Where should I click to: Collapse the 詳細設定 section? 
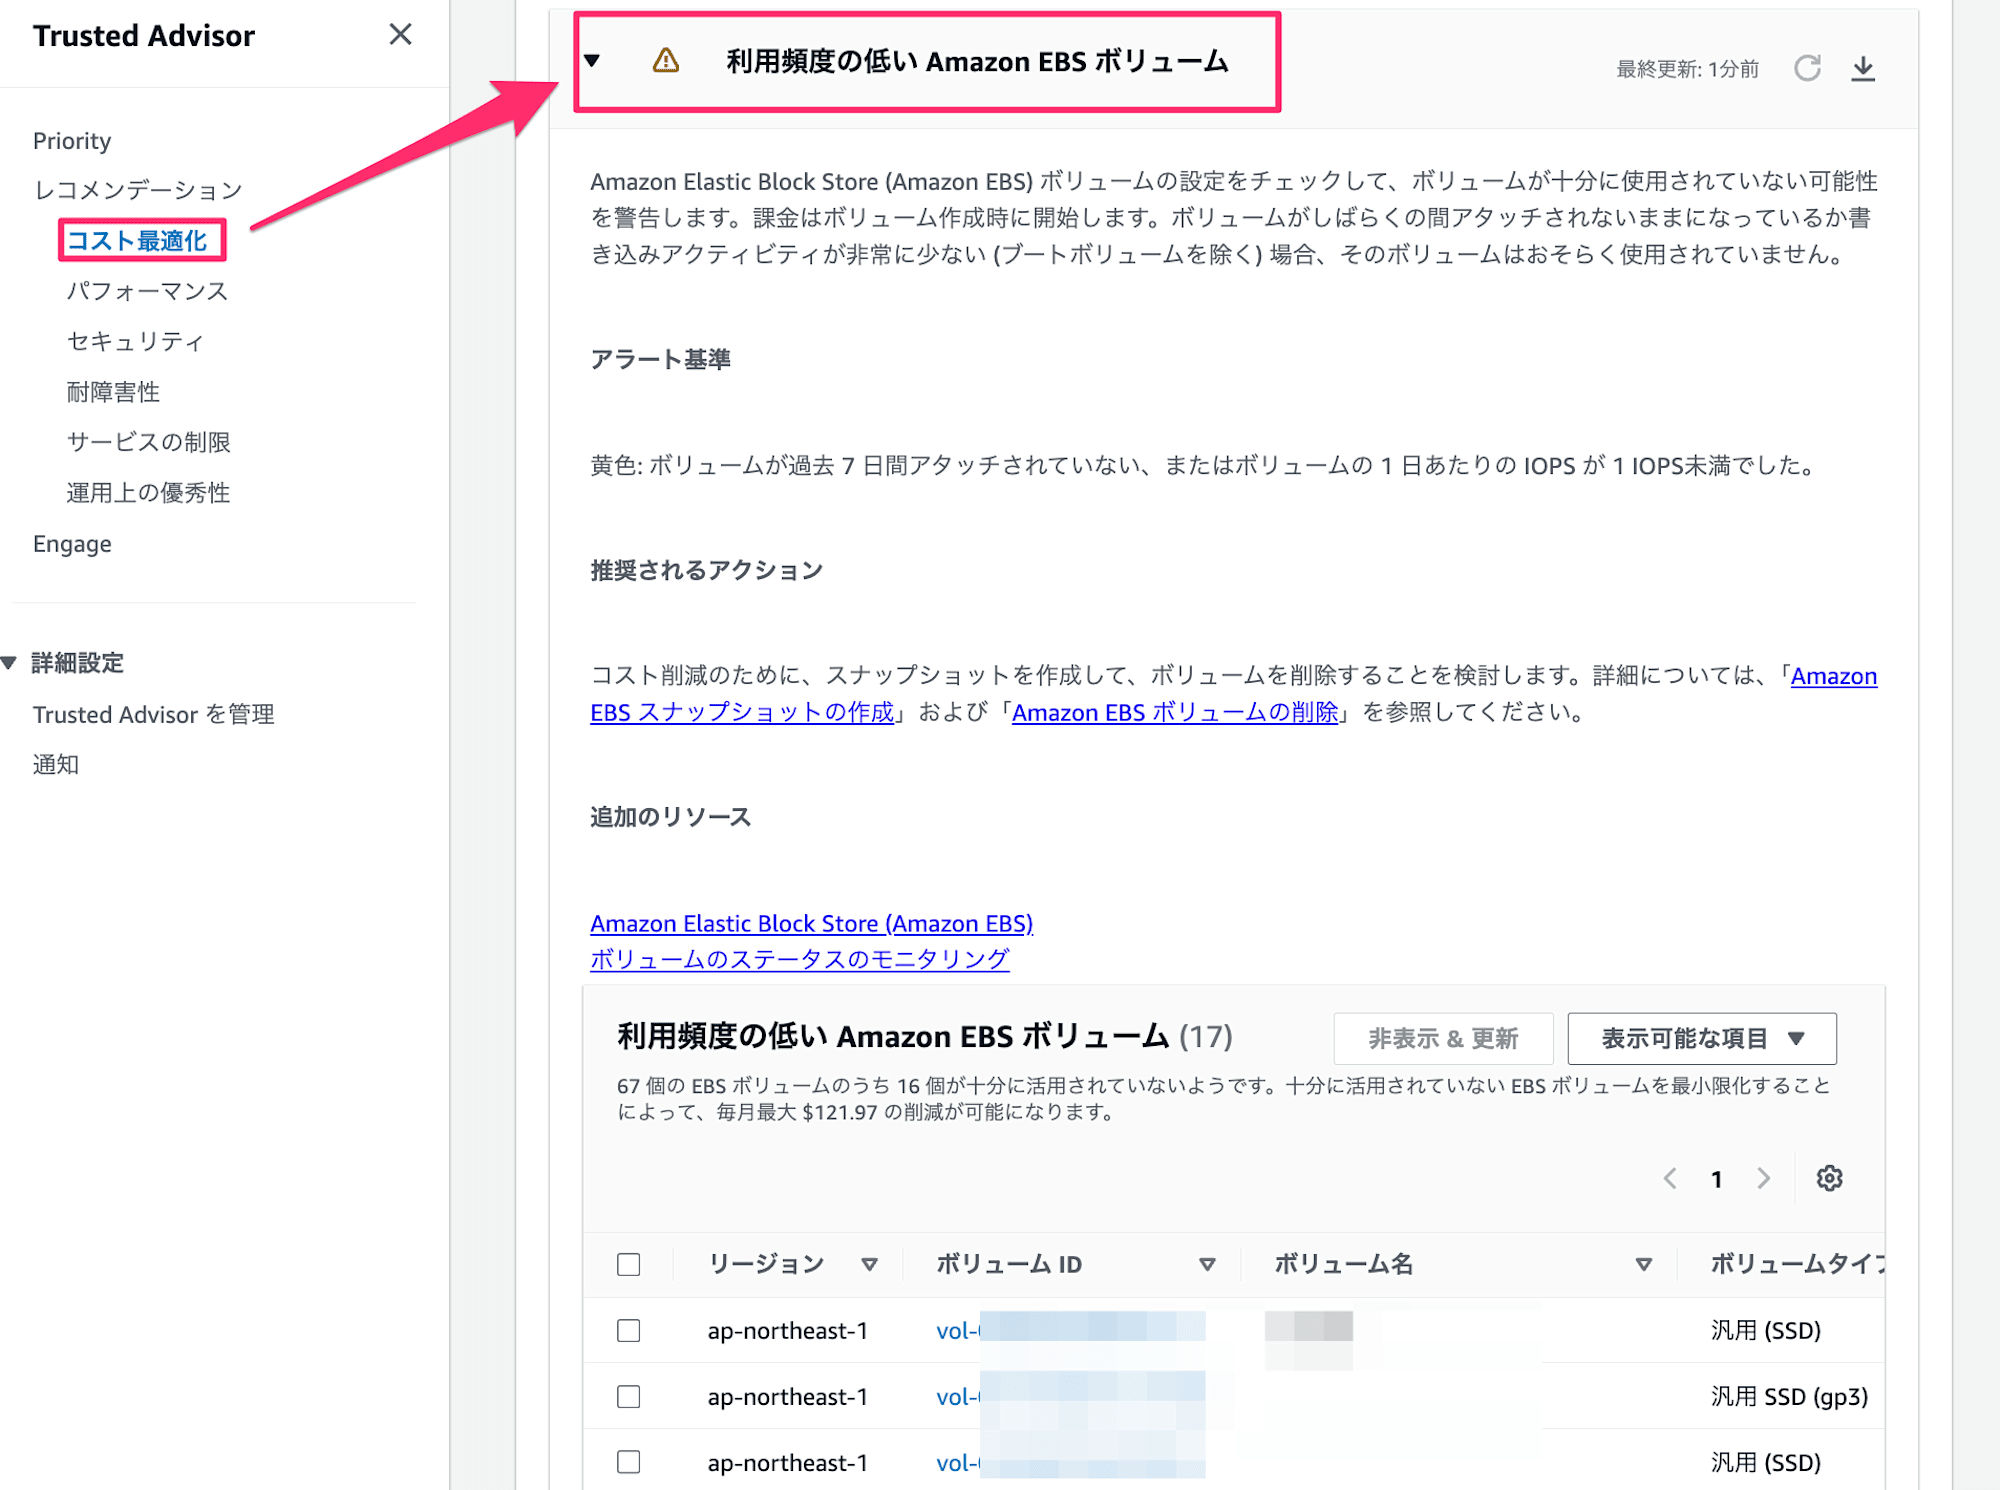10,663
